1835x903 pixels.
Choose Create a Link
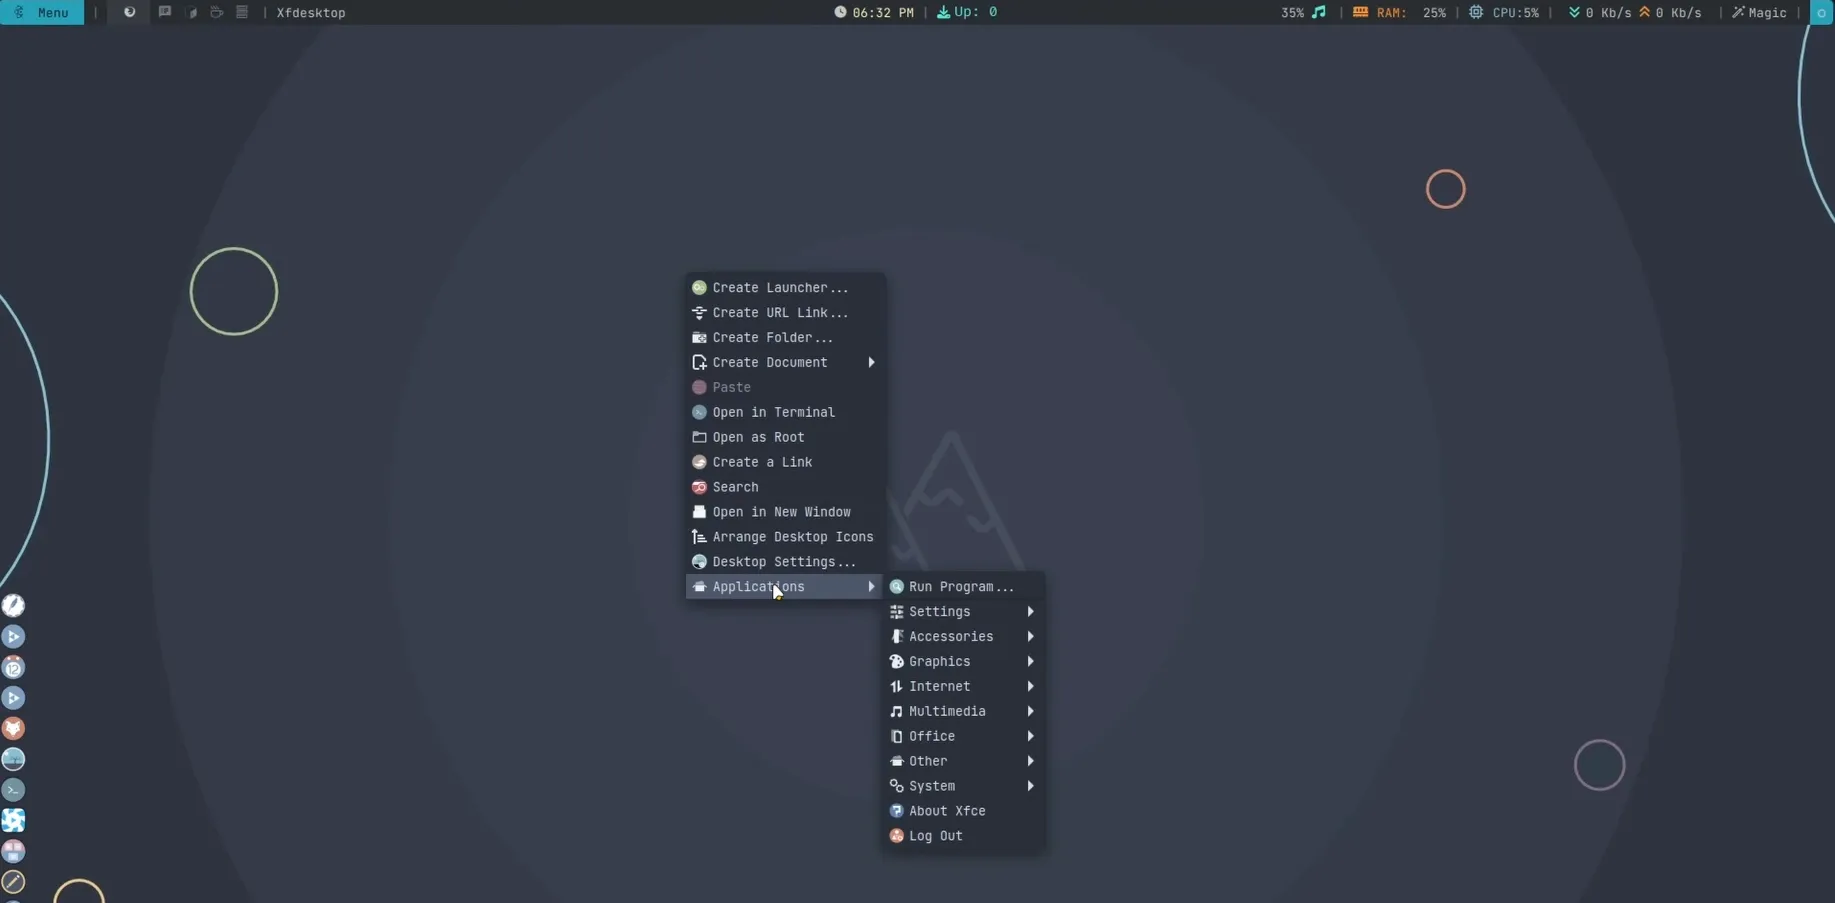[x=785, y=462]
